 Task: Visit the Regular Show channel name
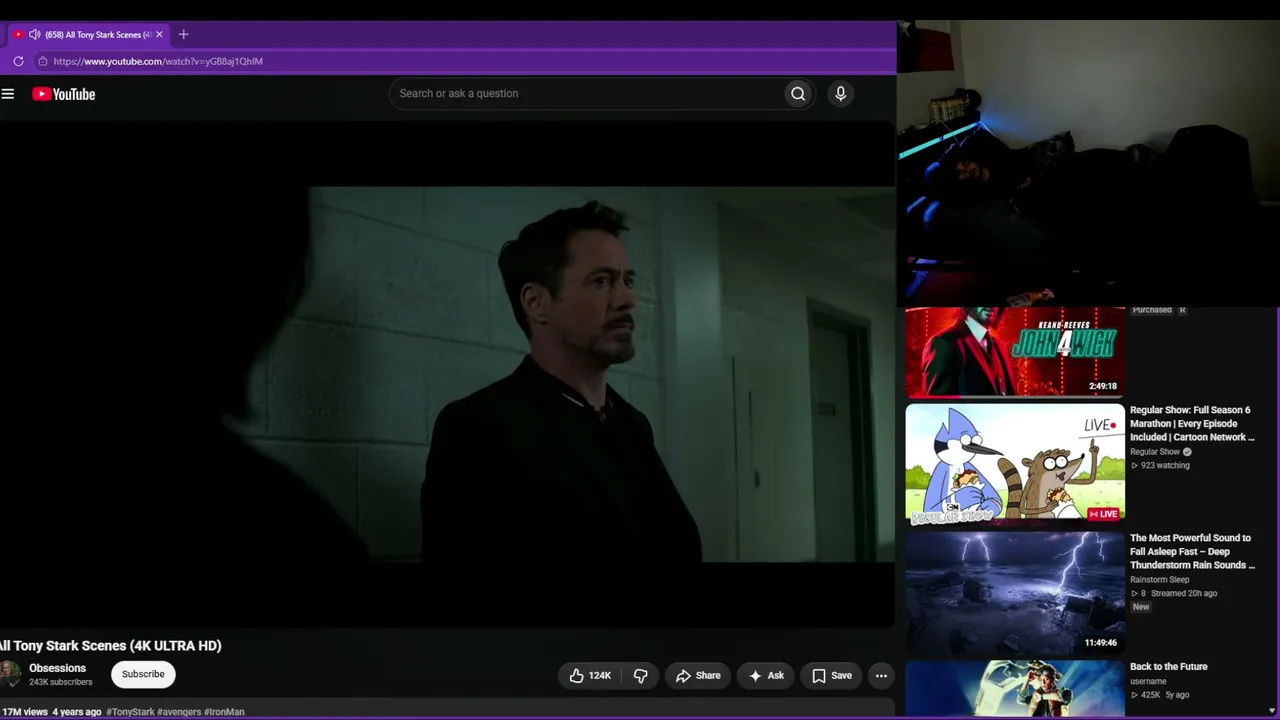pos(1155,452)
